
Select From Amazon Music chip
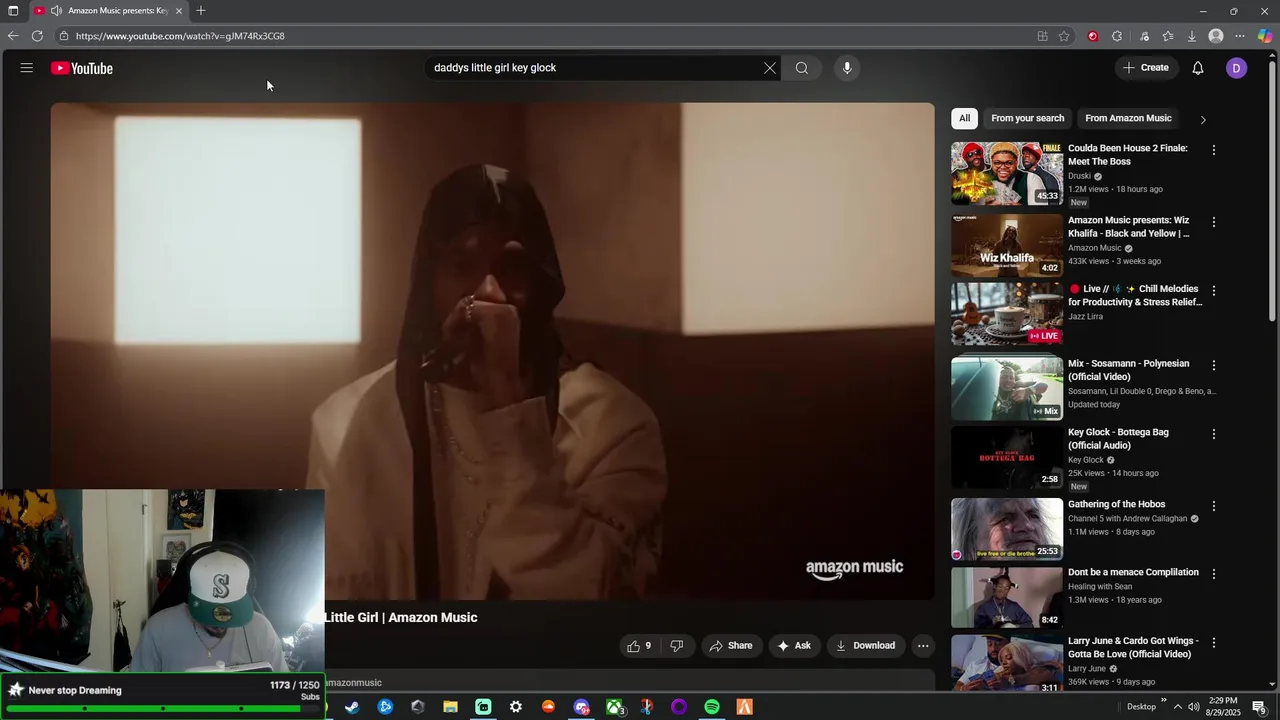click(x=1128, y=118)
